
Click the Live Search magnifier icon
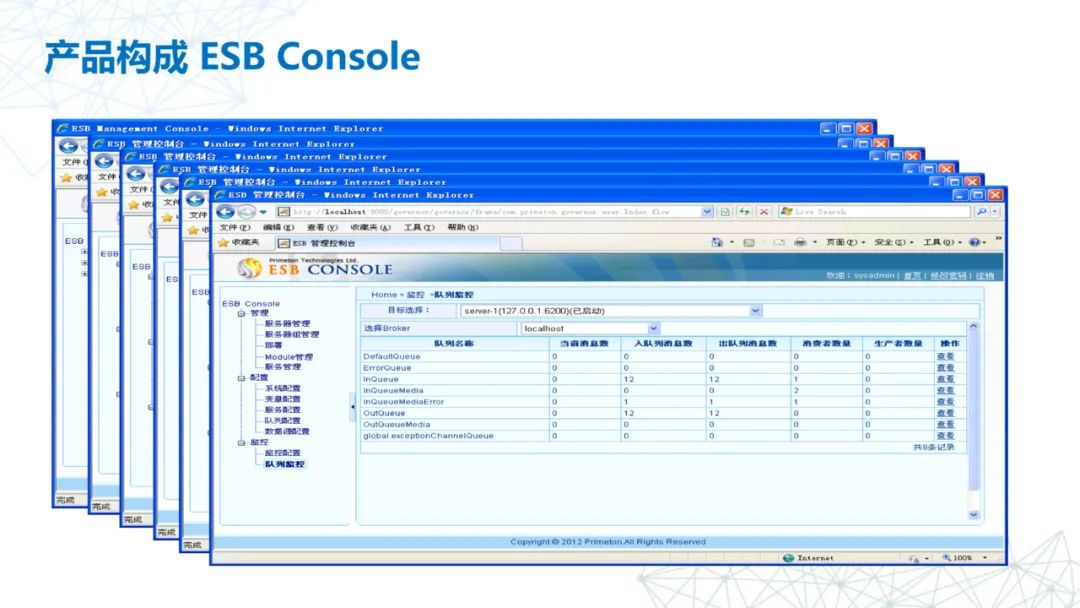click(982, 212)
